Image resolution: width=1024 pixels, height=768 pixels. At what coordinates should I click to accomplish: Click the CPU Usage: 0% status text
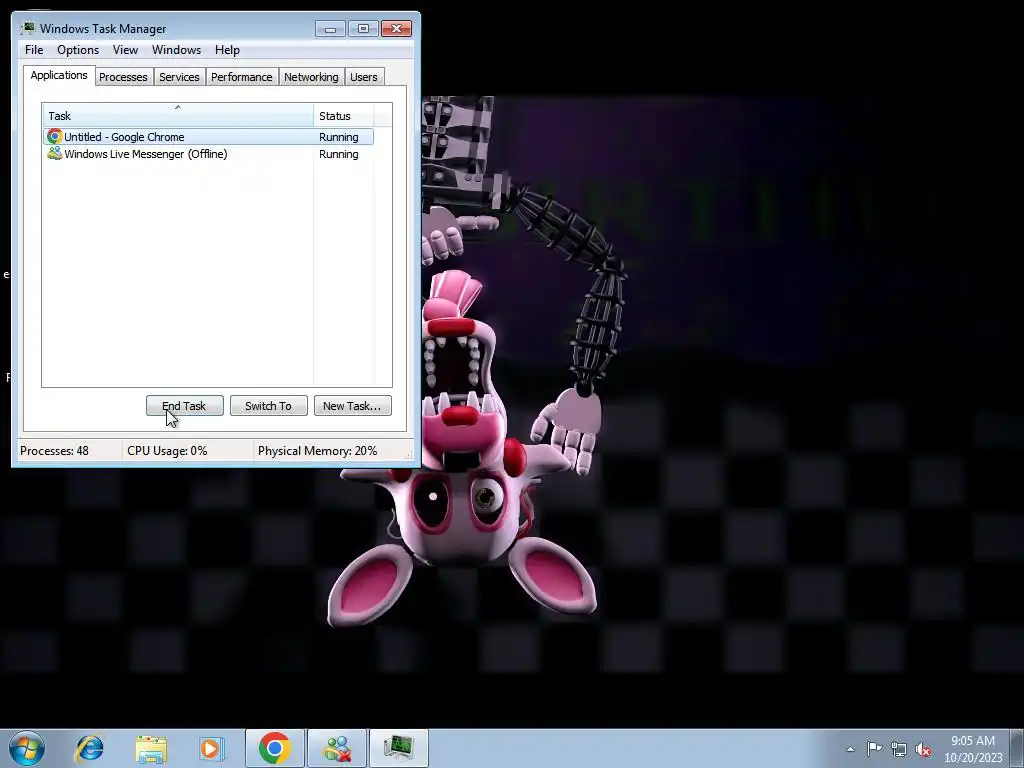coord(167,451)
